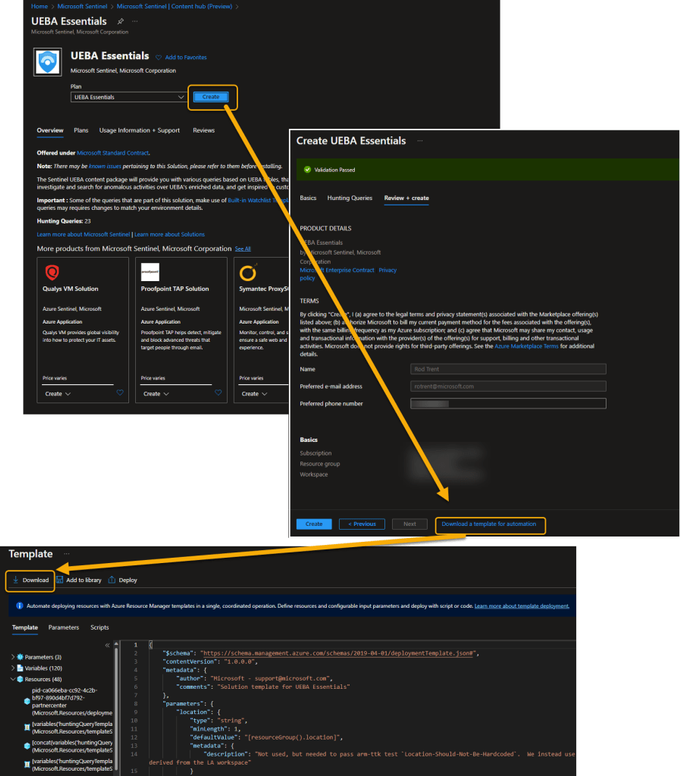681x776 pixels.
Task: Open Learn more about Microsoft Sentinel link
Action: click(x=83, y=235)
